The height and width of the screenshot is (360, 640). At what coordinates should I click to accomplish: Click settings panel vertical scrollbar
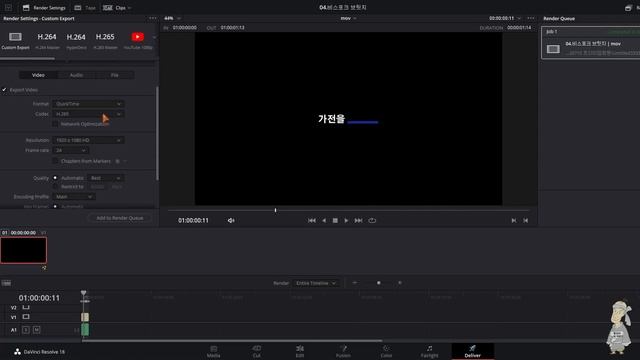click(158, 133)
